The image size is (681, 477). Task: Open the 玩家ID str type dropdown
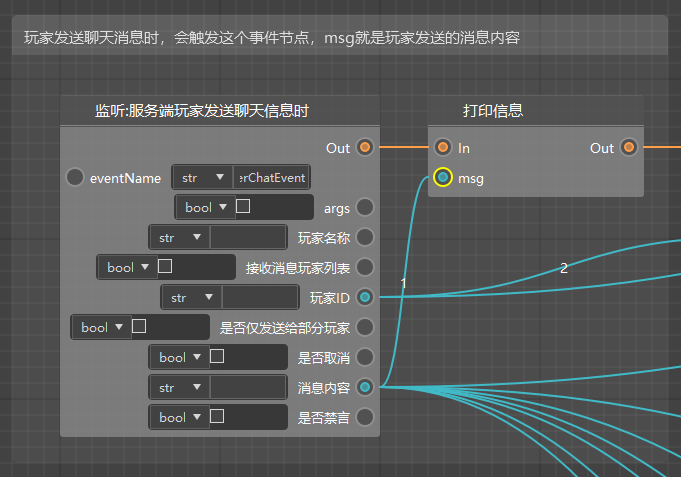192,298
